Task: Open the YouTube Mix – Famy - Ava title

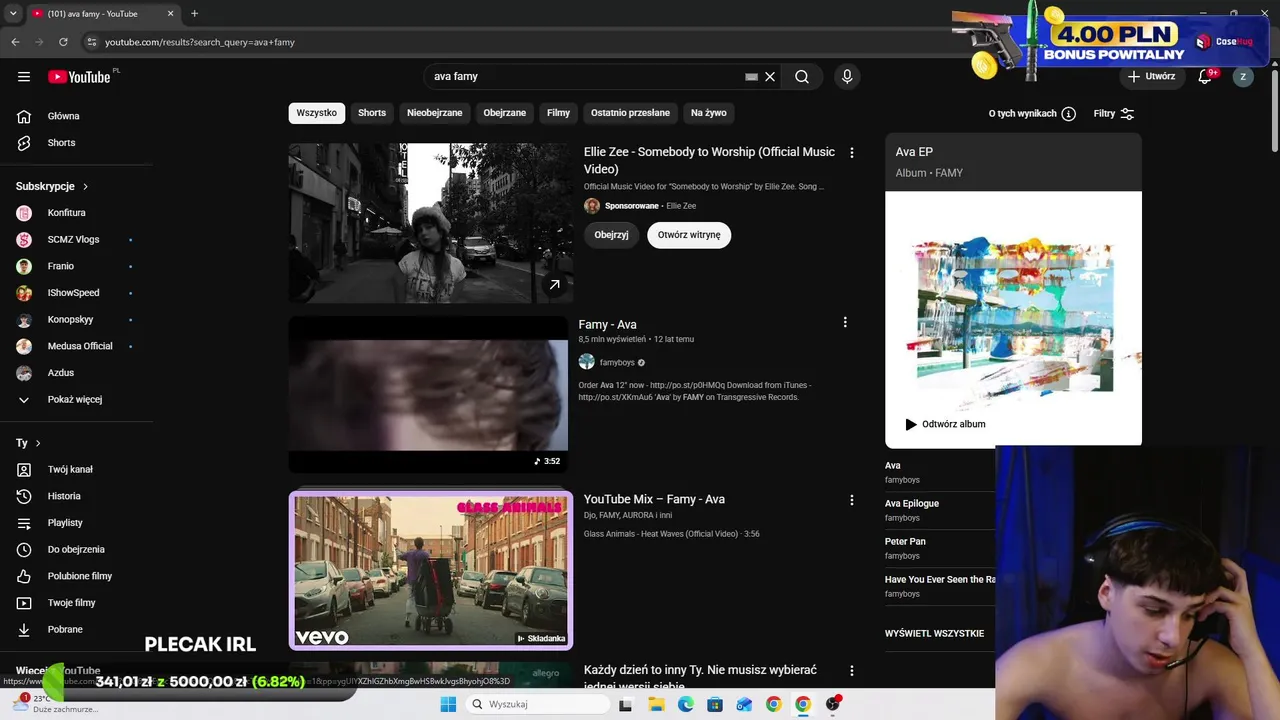Action: click(x=655, y=500)
